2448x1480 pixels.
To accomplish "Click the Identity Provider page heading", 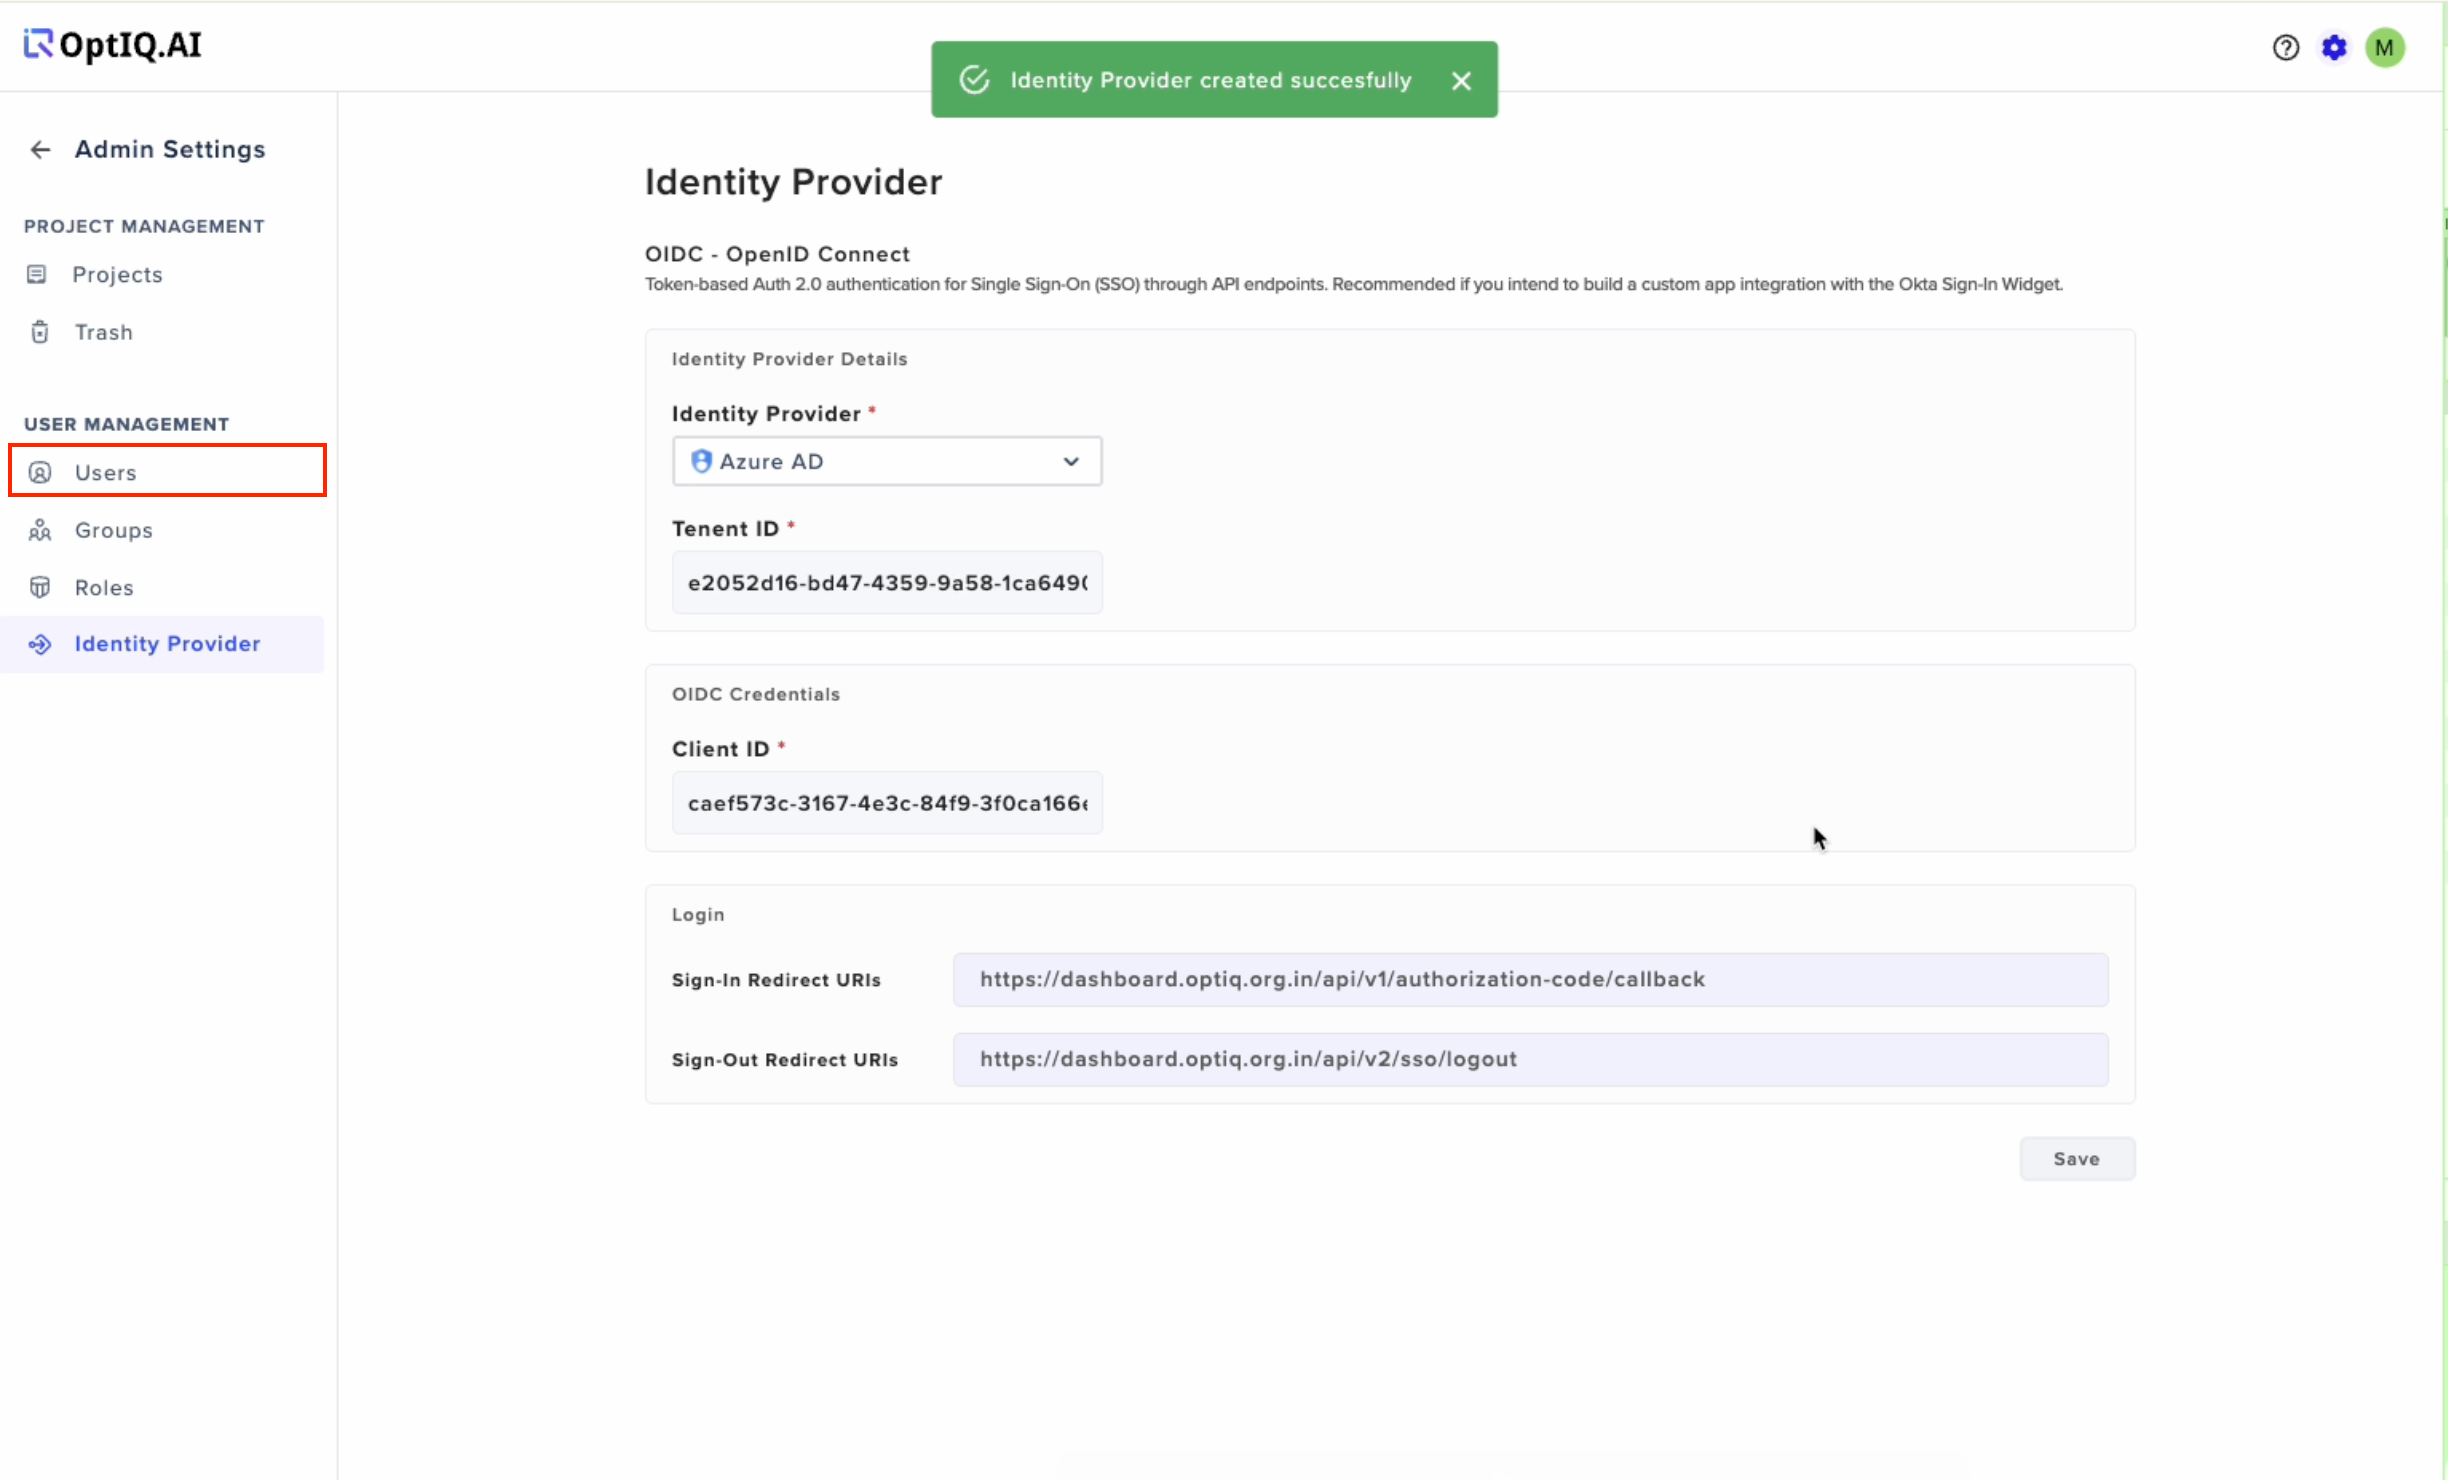I will [793, 182].
